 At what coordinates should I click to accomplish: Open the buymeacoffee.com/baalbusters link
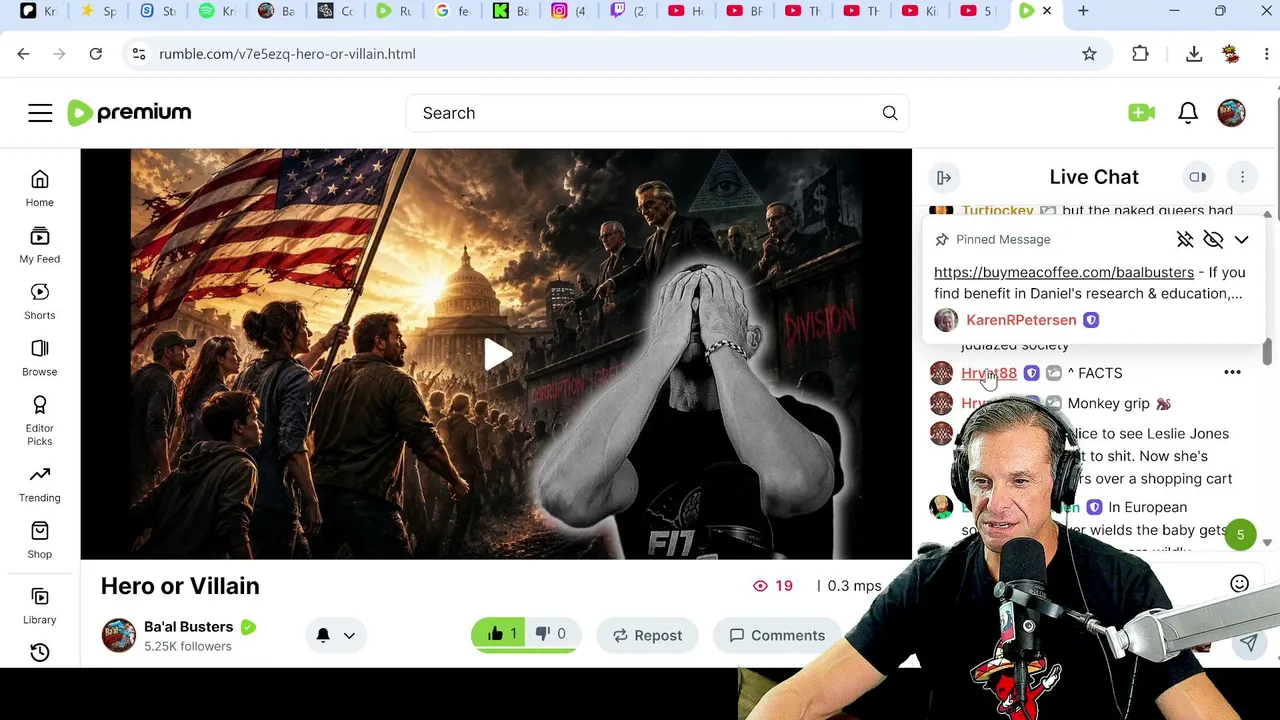coord(1064,272)
